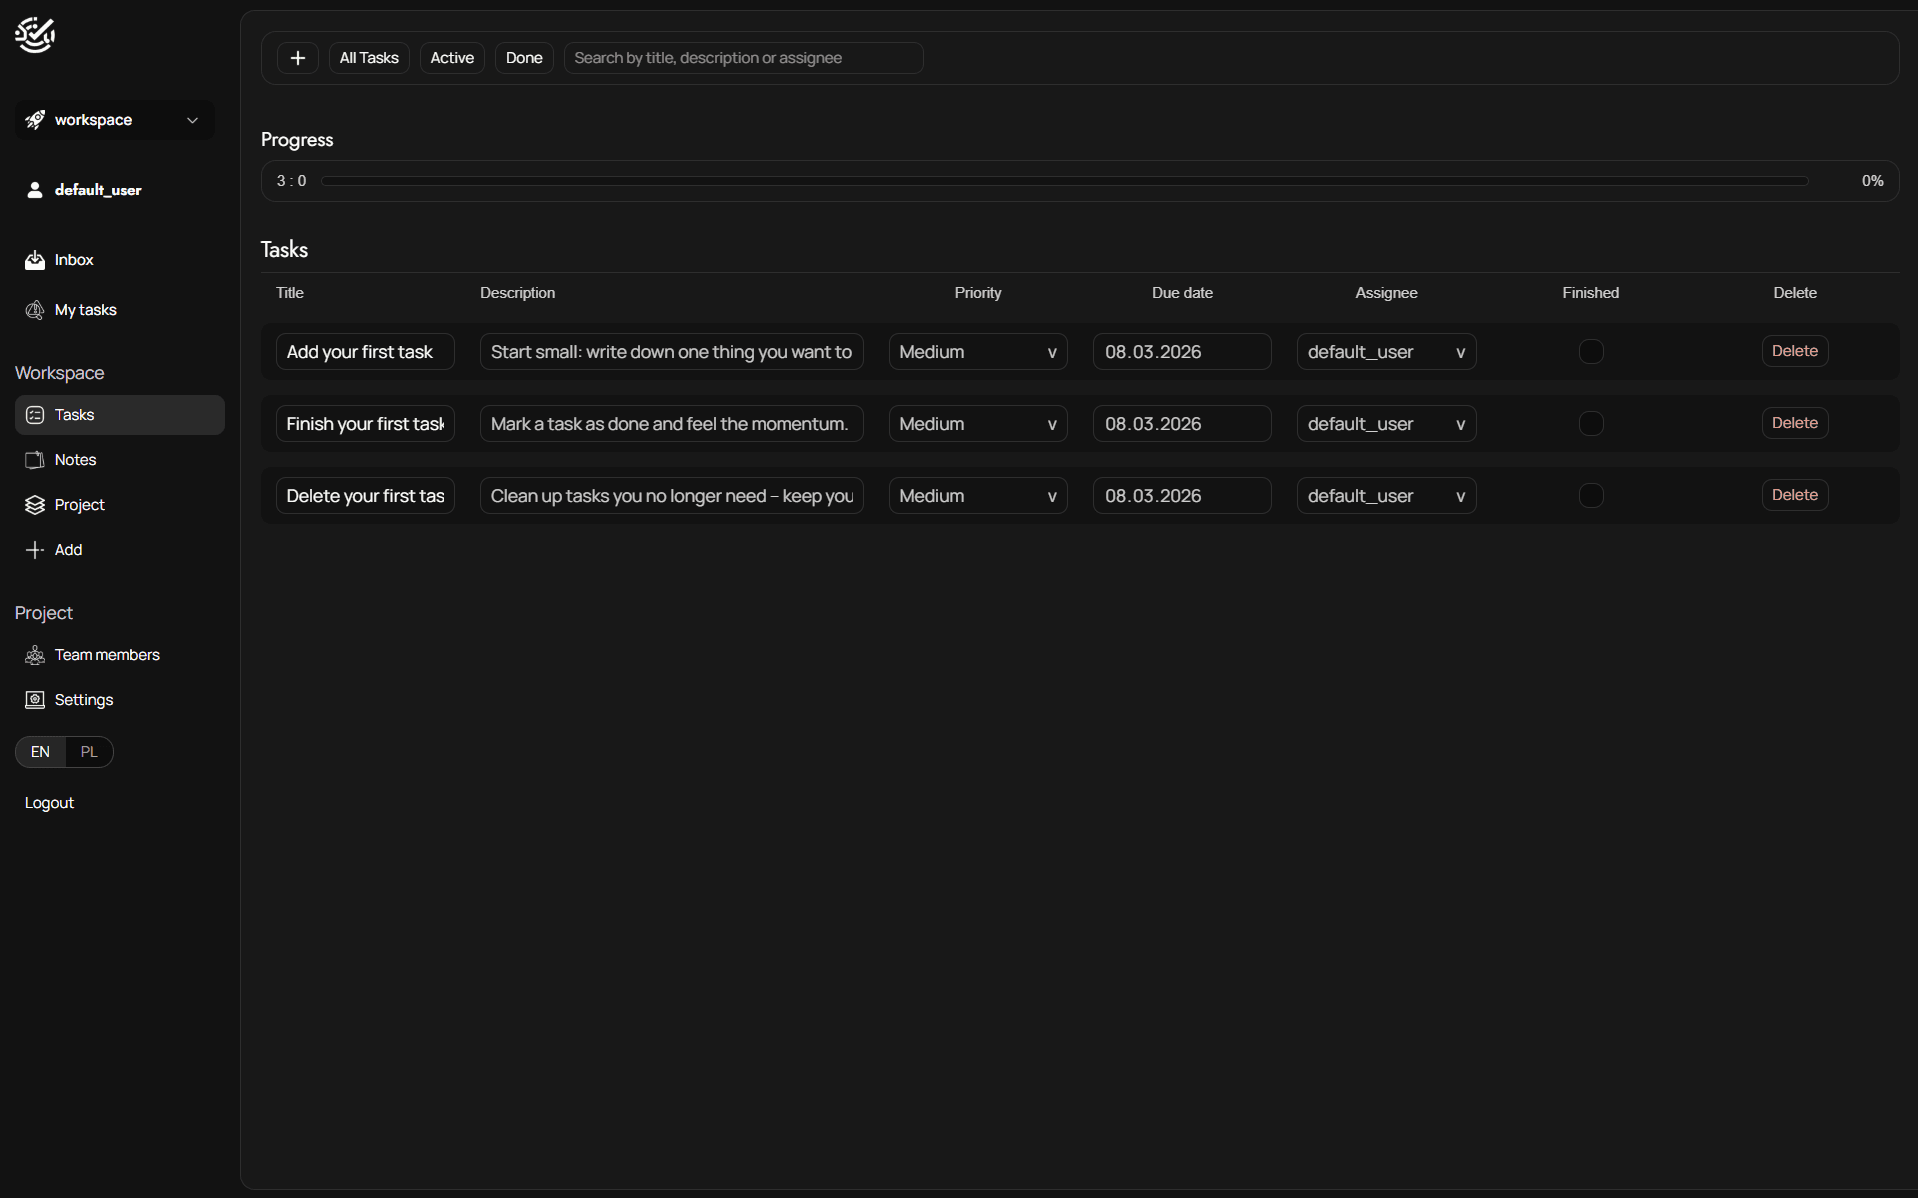Screen dimensions: 1918x1198
Task: Mark 'Add your first task' as finished
Action: point(1590,352)
